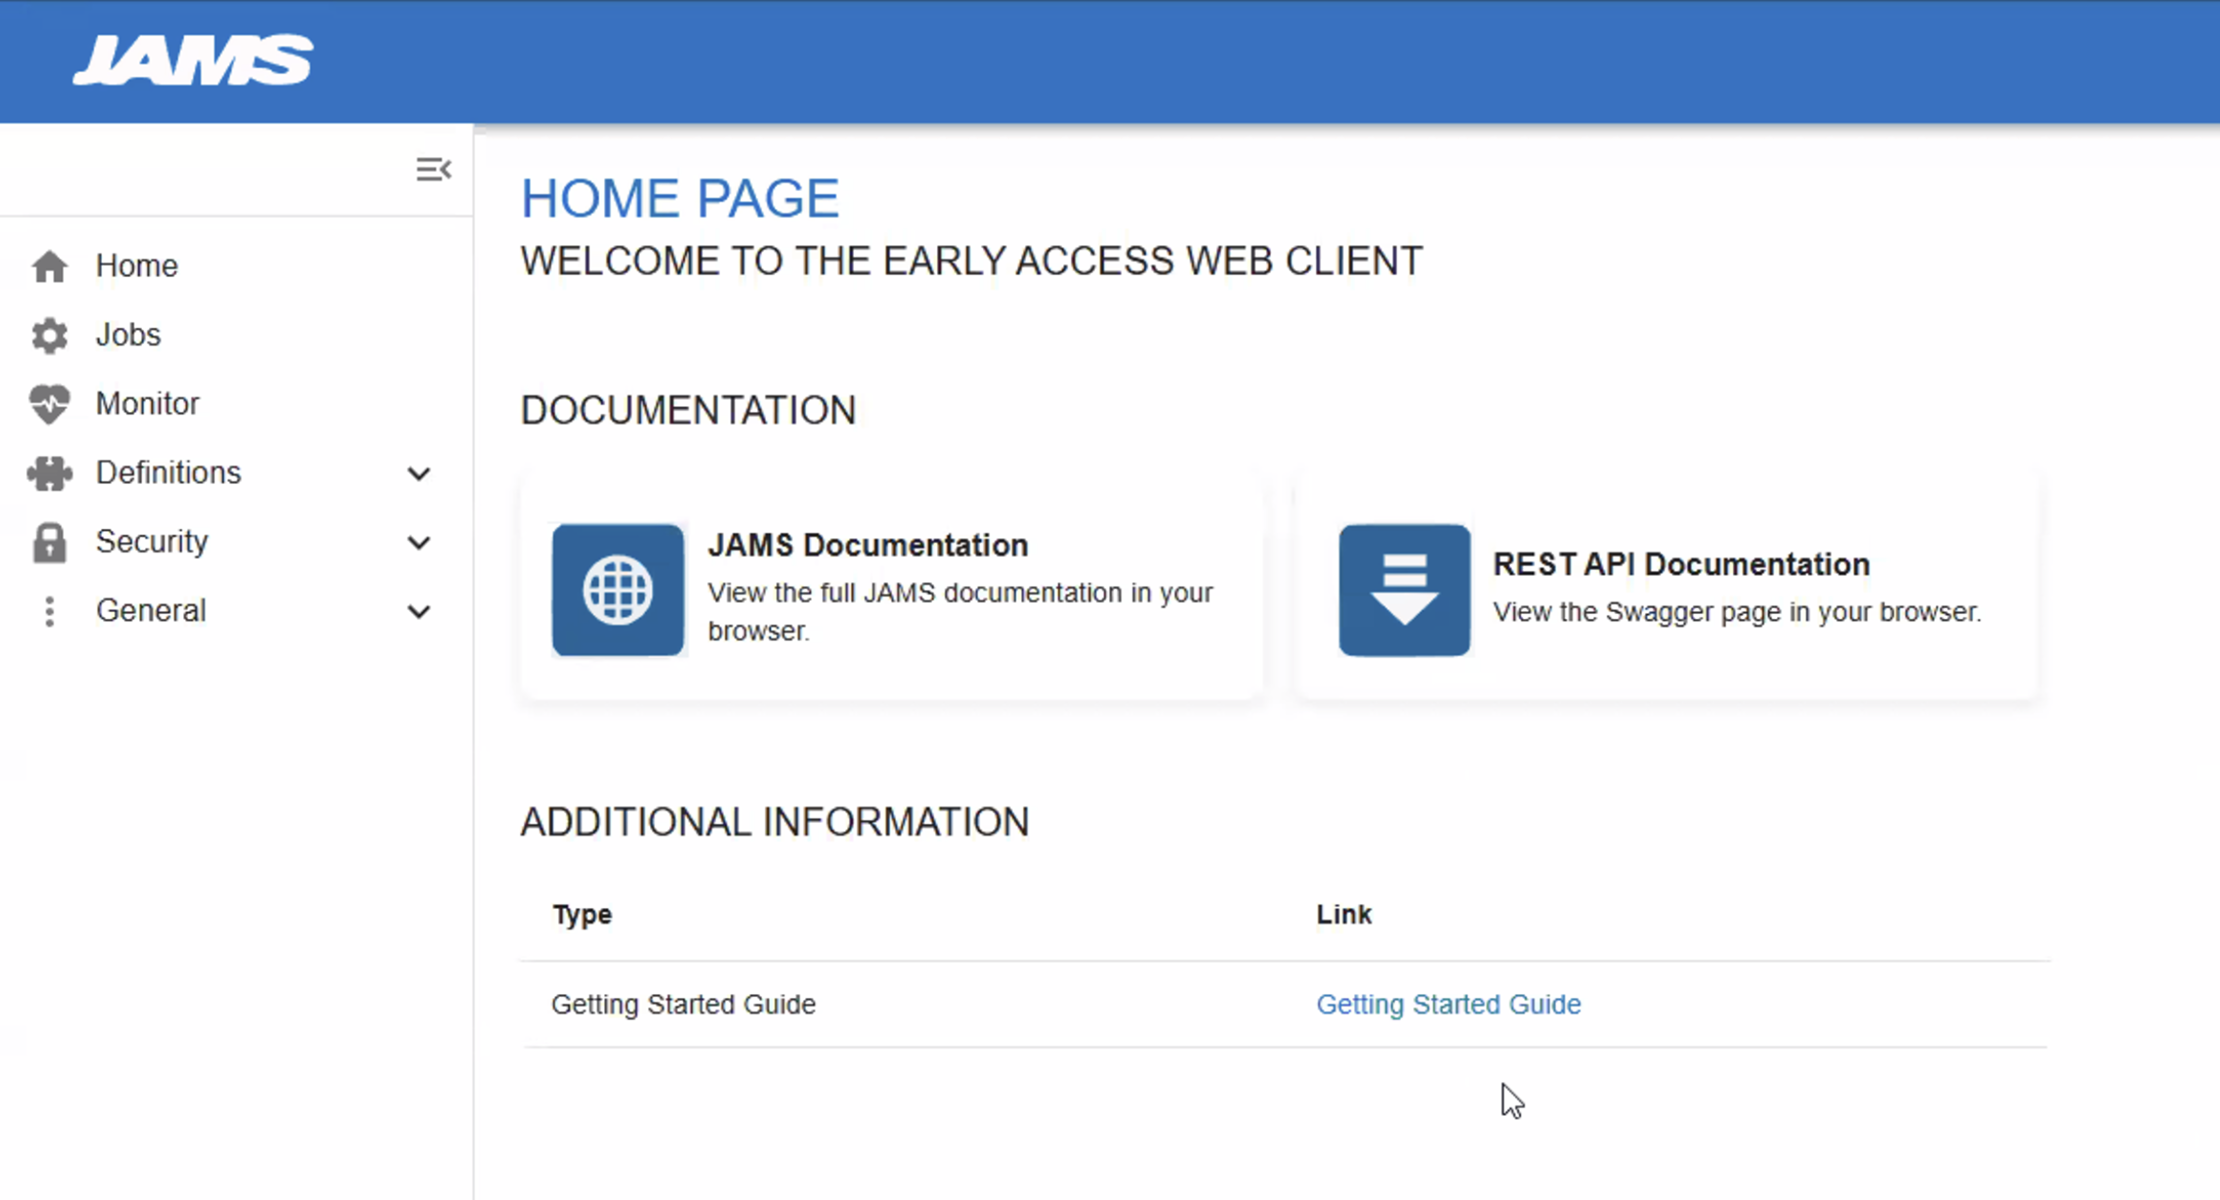Open the Getting Started Guide link

pyautogui.click(x=1448, y=1004)
